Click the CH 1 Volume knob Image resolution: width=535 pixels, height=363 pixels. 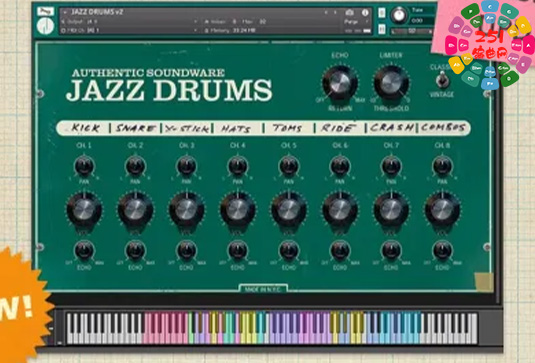(84, 209)
